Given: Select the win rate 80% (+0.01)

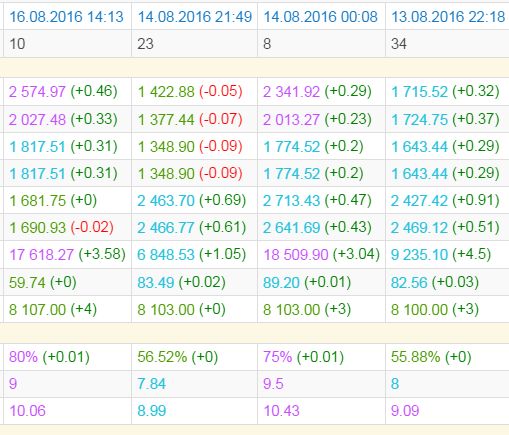Looking at the screenshot, I should (x=49, y=357).
